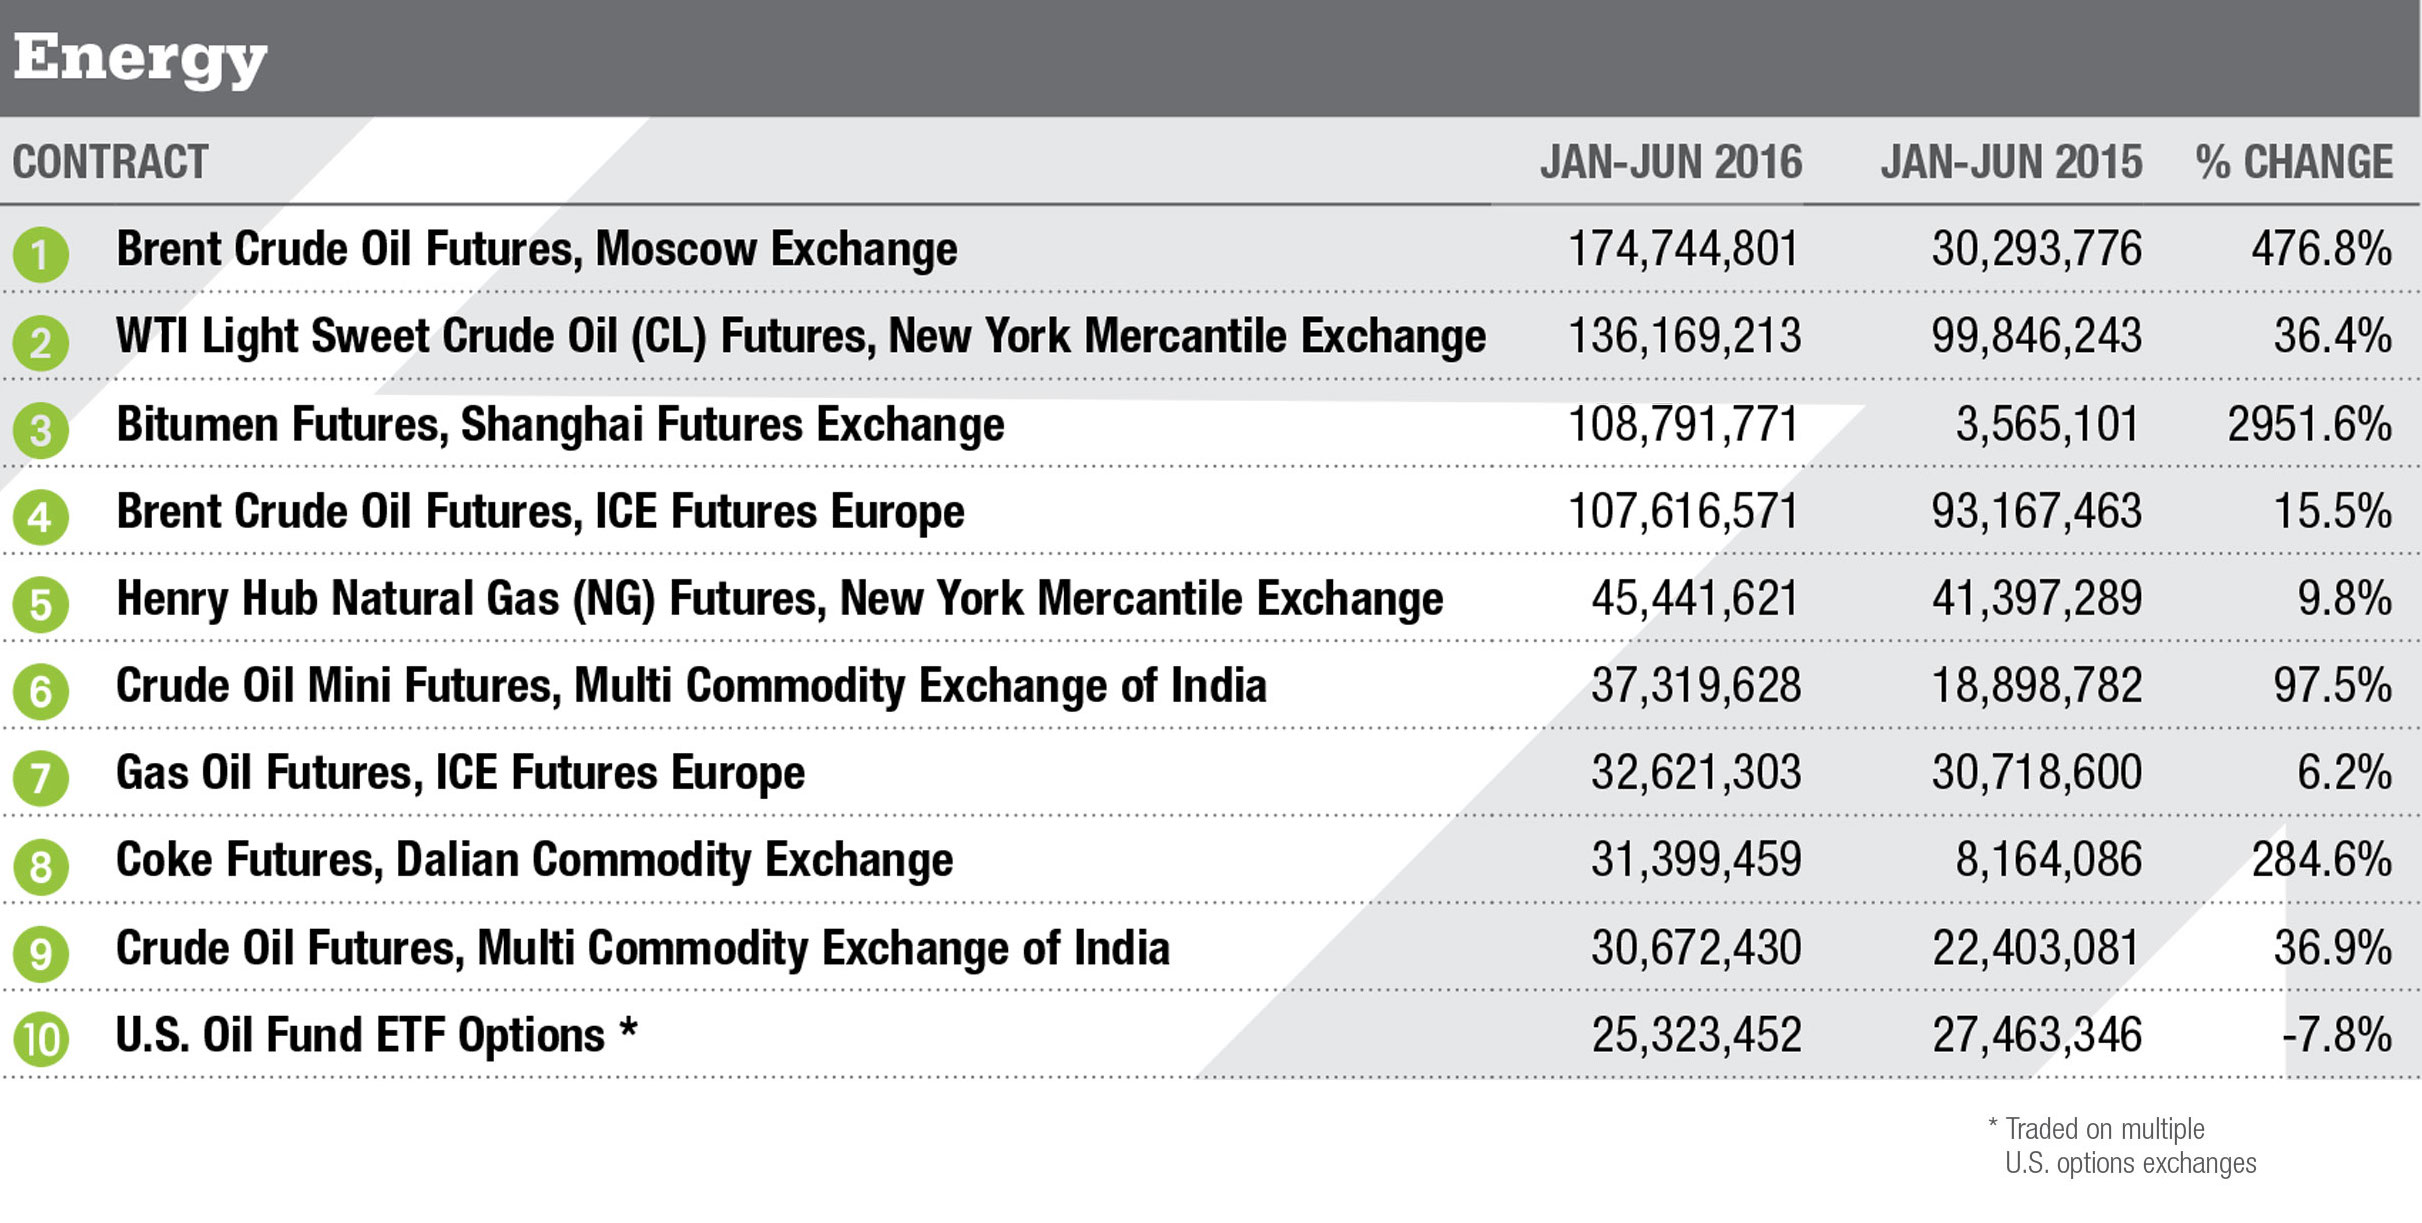Click the JAN-JUN 2016 column header

coord(1670,162)
